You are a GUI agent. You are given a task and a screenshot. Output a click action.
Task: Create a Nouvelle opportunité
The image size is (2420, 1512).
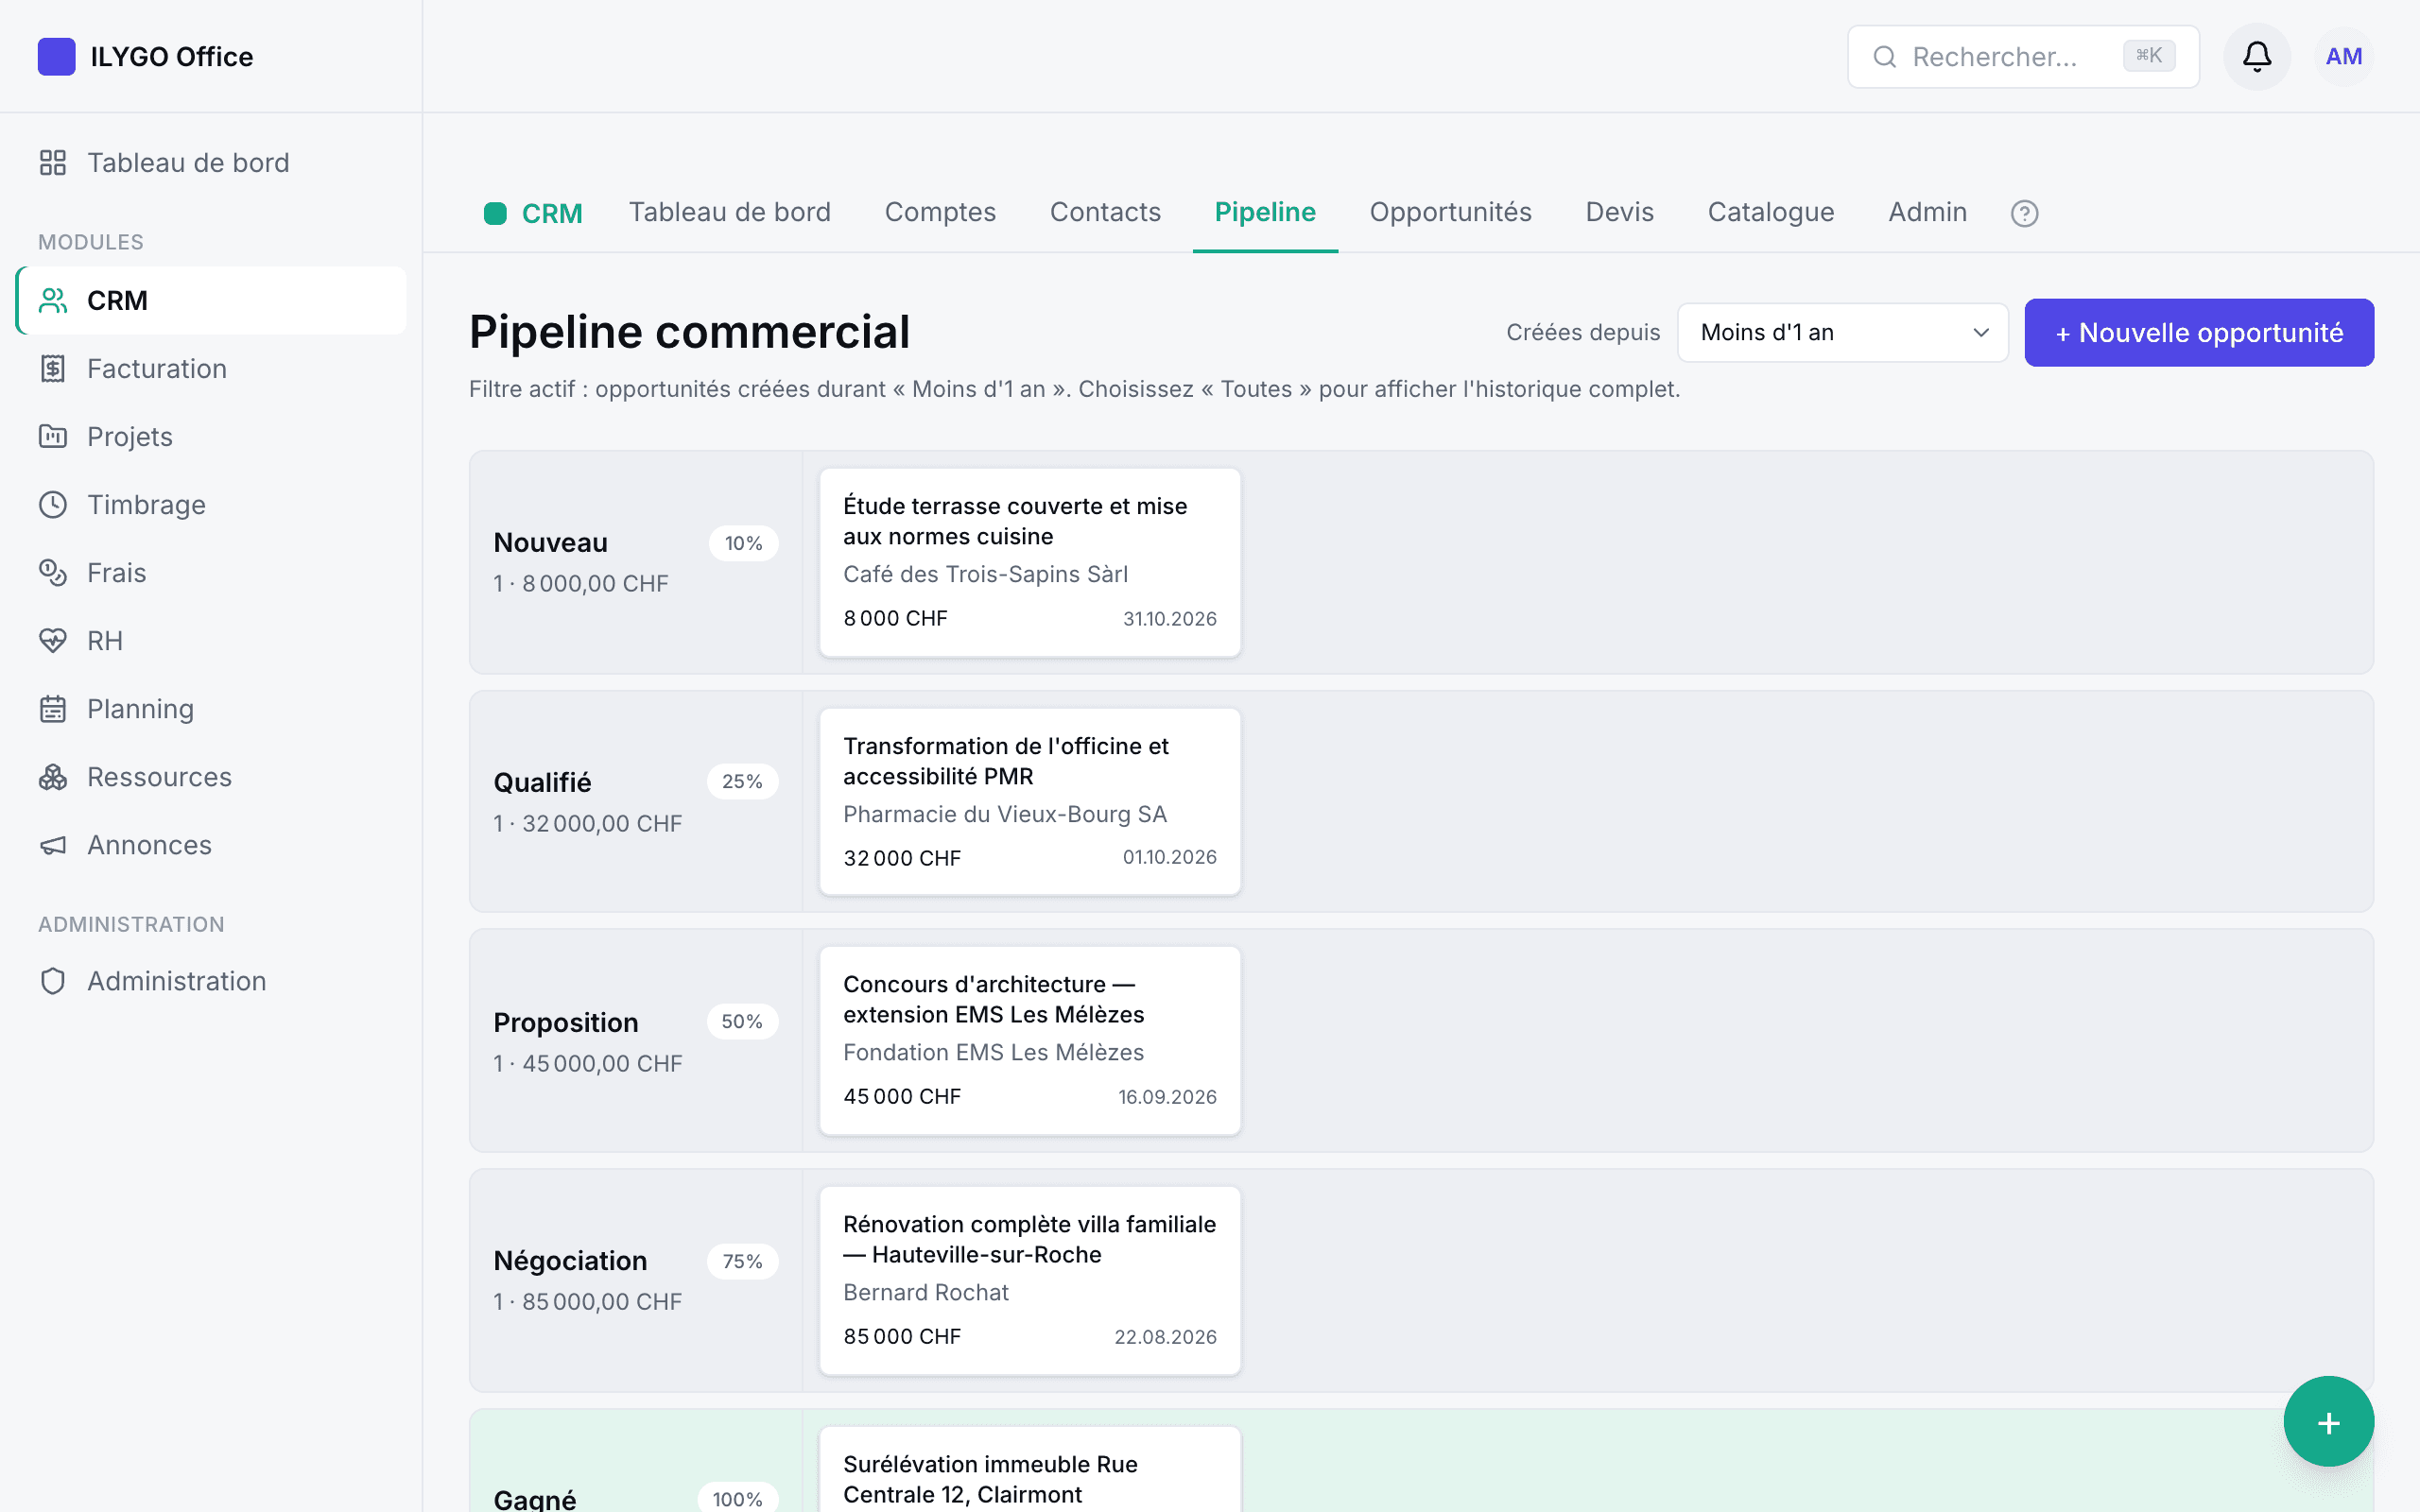pos(2199,332)
